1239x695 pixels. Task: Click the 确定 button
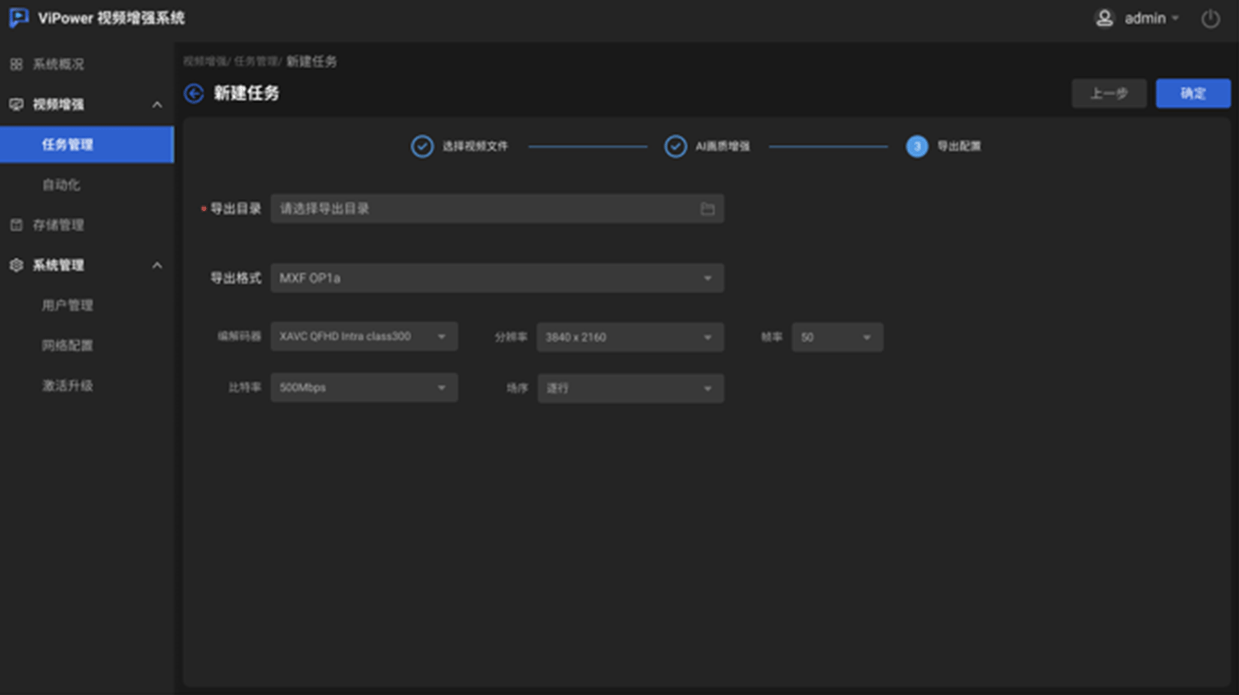[1192, 94]
